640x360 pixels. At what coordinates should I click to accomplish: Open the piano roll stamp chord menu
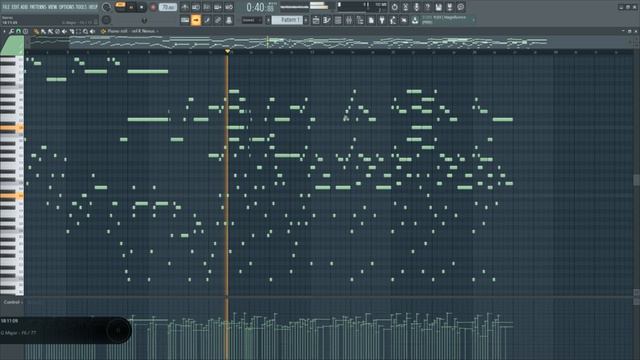(x=25, y=31)
